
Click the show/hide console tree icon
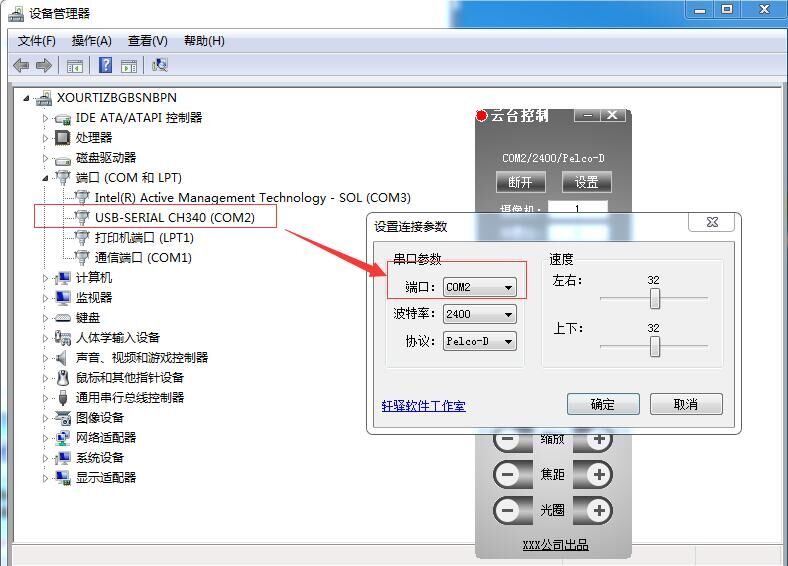tap(74, 66)
